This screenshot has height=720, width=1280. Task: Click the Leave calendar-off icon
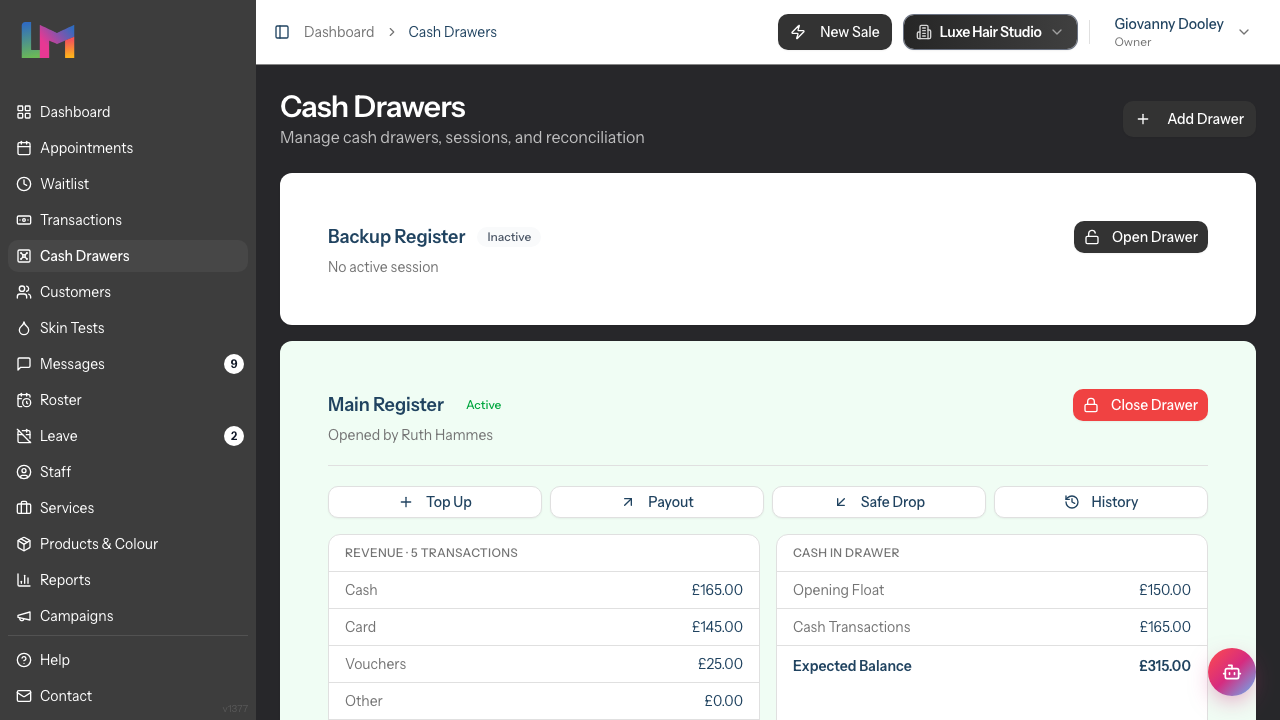[x=24, y=436]
